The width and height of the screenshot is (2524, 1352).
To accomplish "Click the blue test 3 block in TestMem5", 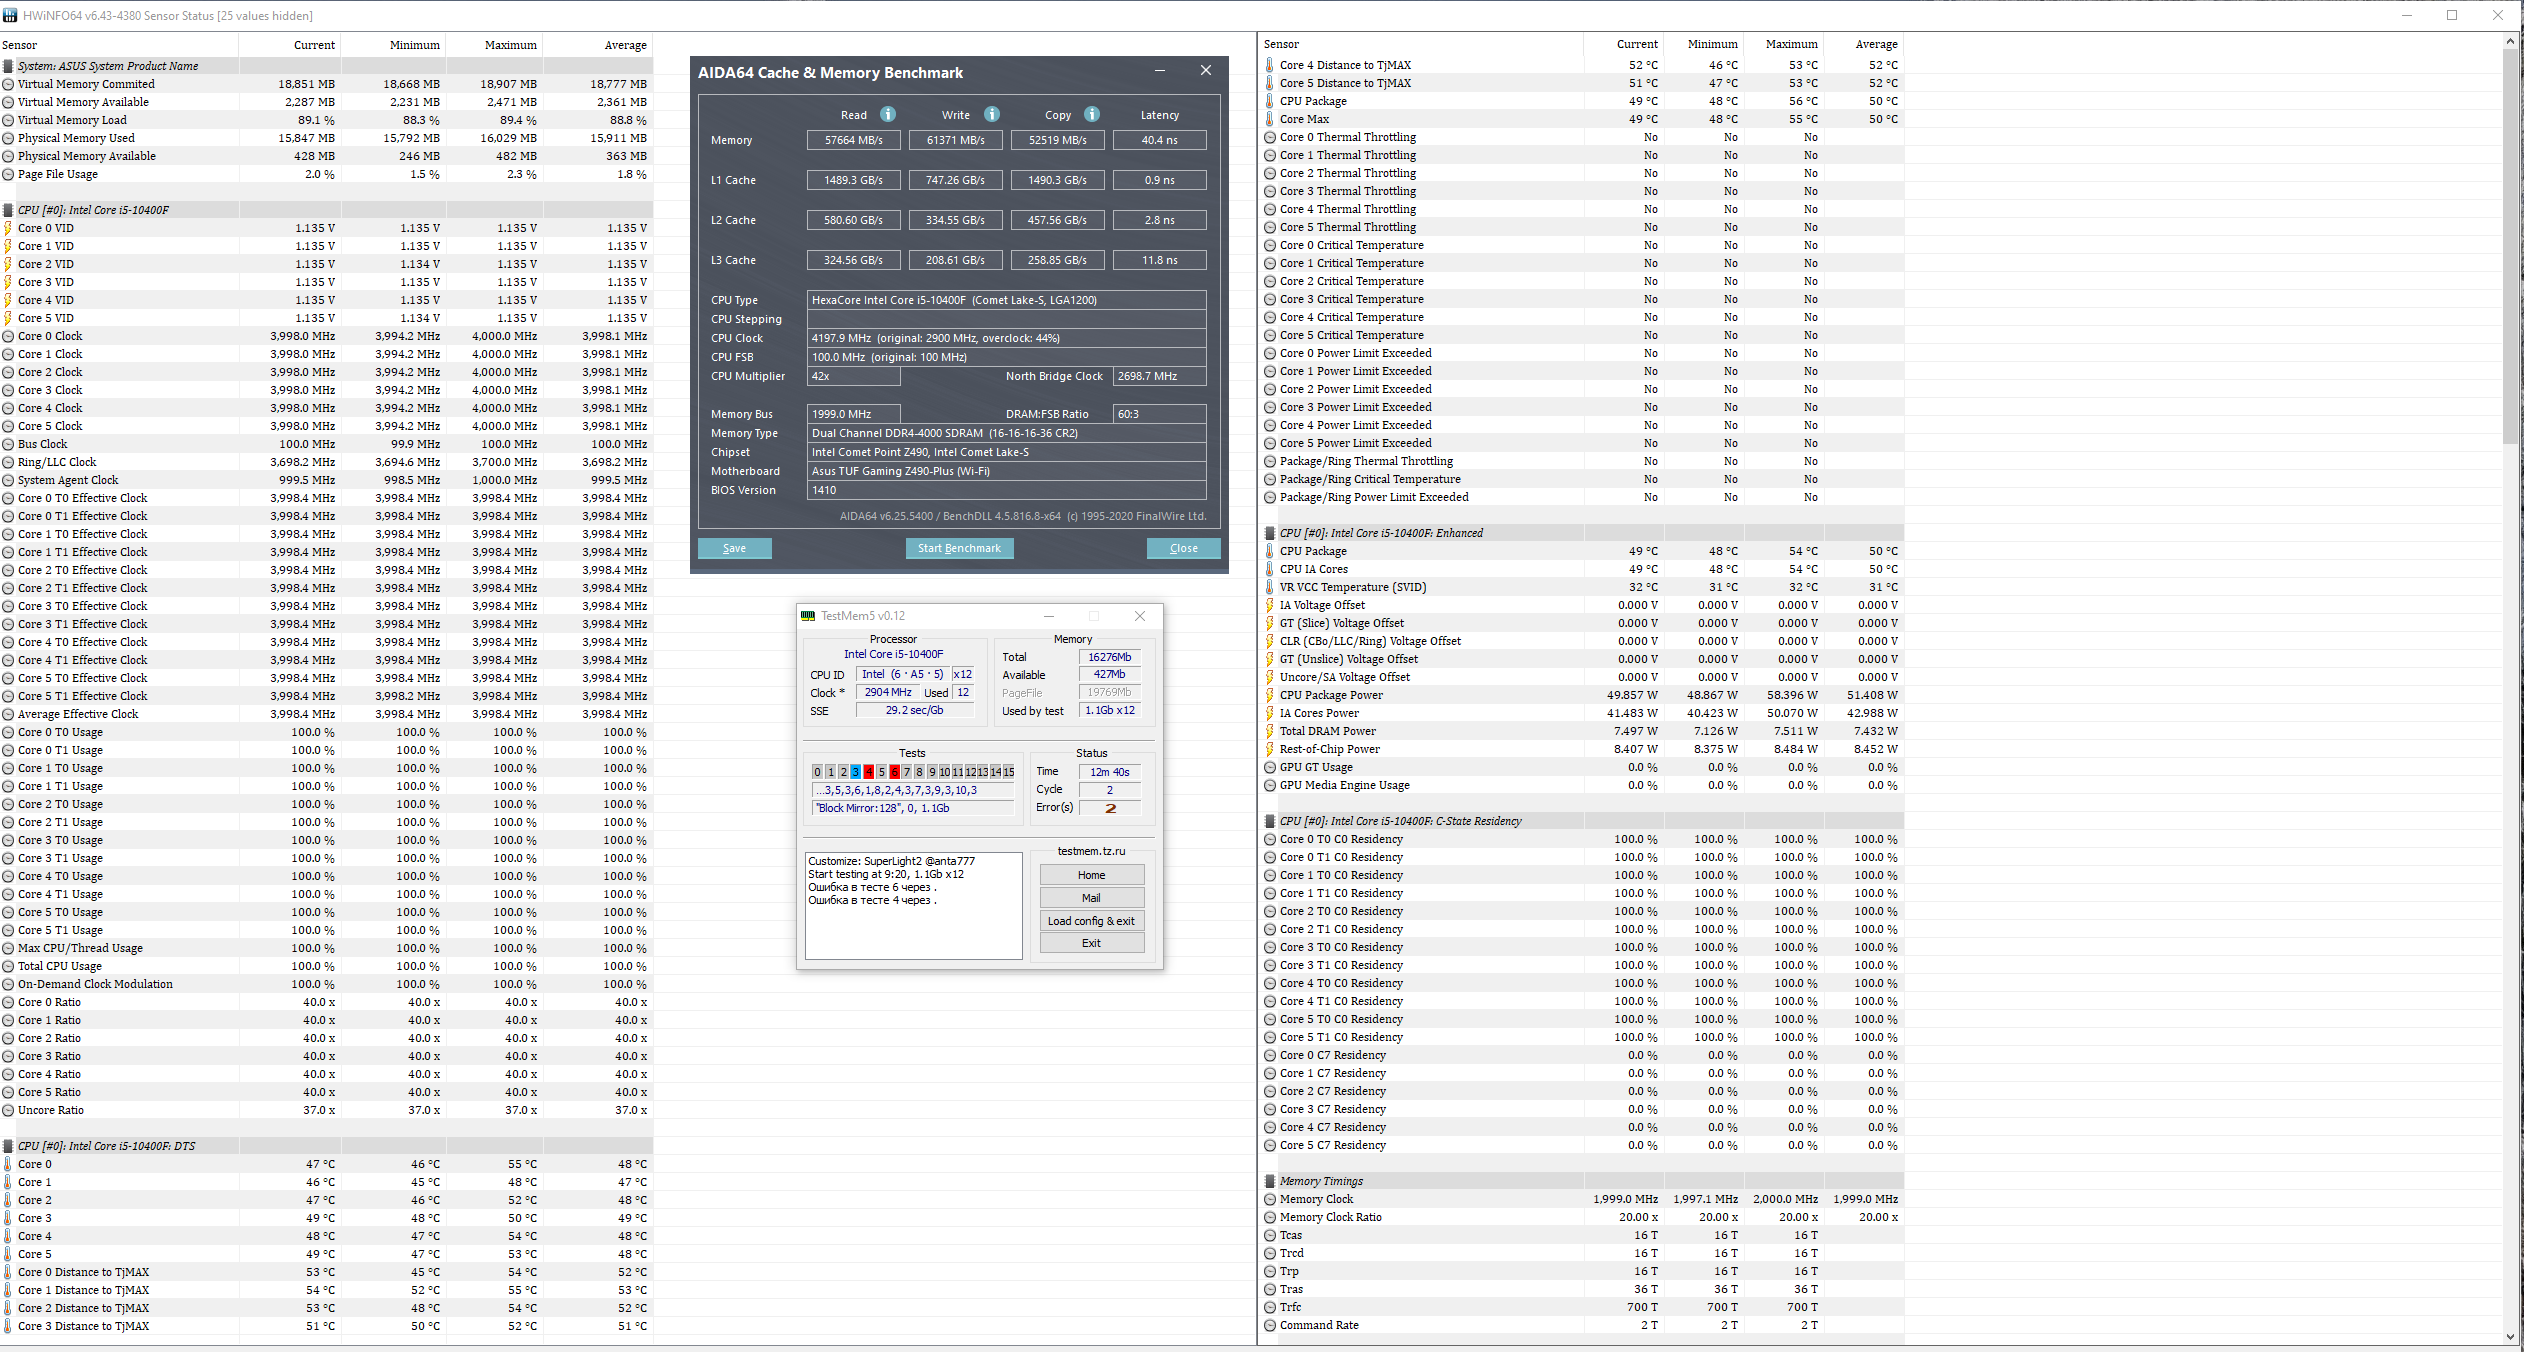I will [x=856, y=772].
